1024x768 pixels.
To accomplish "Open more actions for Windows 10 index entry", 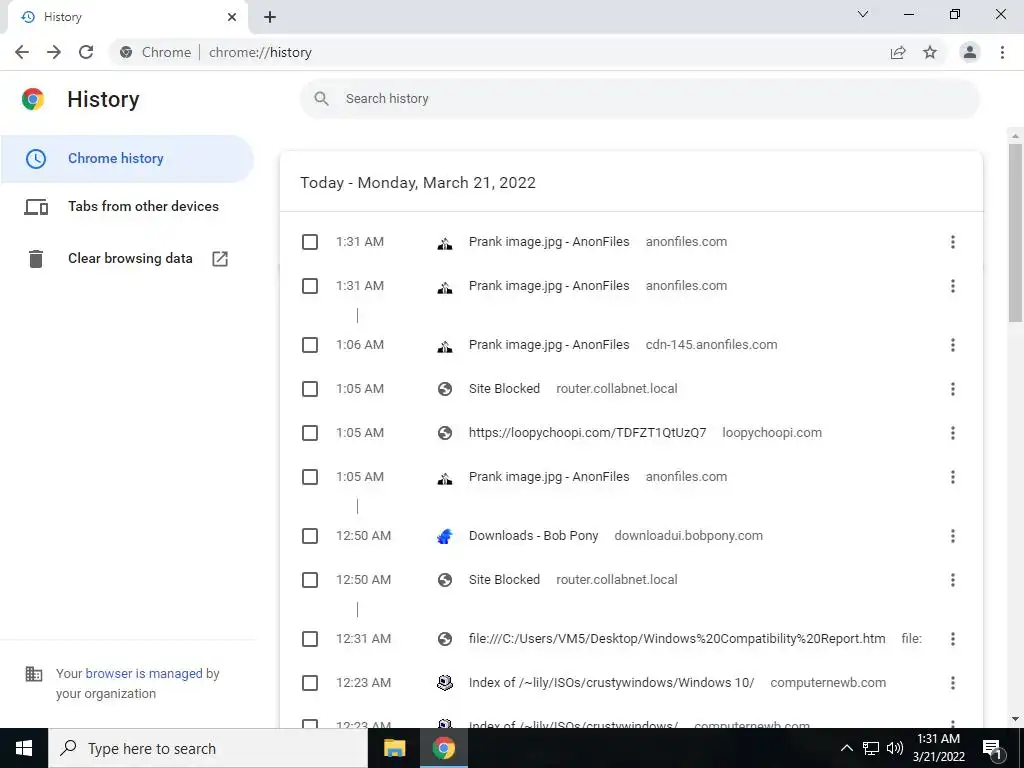I will pos(953,683).
